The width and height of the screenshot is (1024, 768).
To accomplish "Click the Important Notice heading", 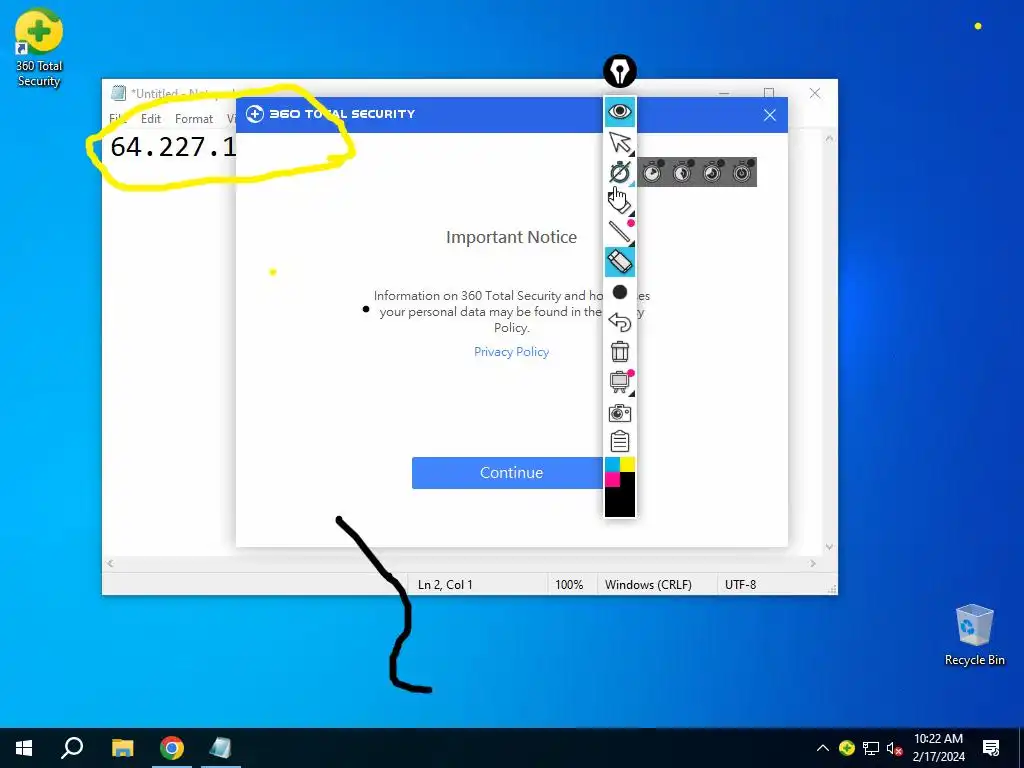I will pyautogui.click(x=511, y=237).
